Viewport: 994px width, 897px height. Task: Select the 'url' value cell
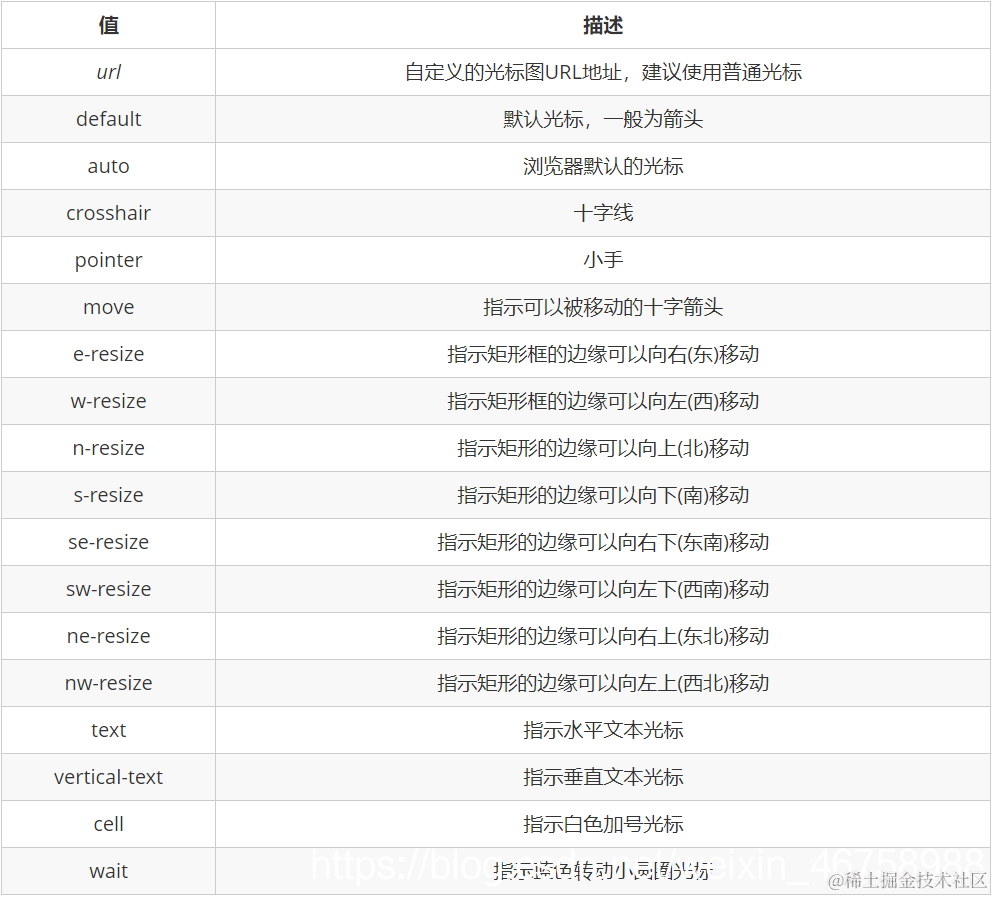(108, 72)
